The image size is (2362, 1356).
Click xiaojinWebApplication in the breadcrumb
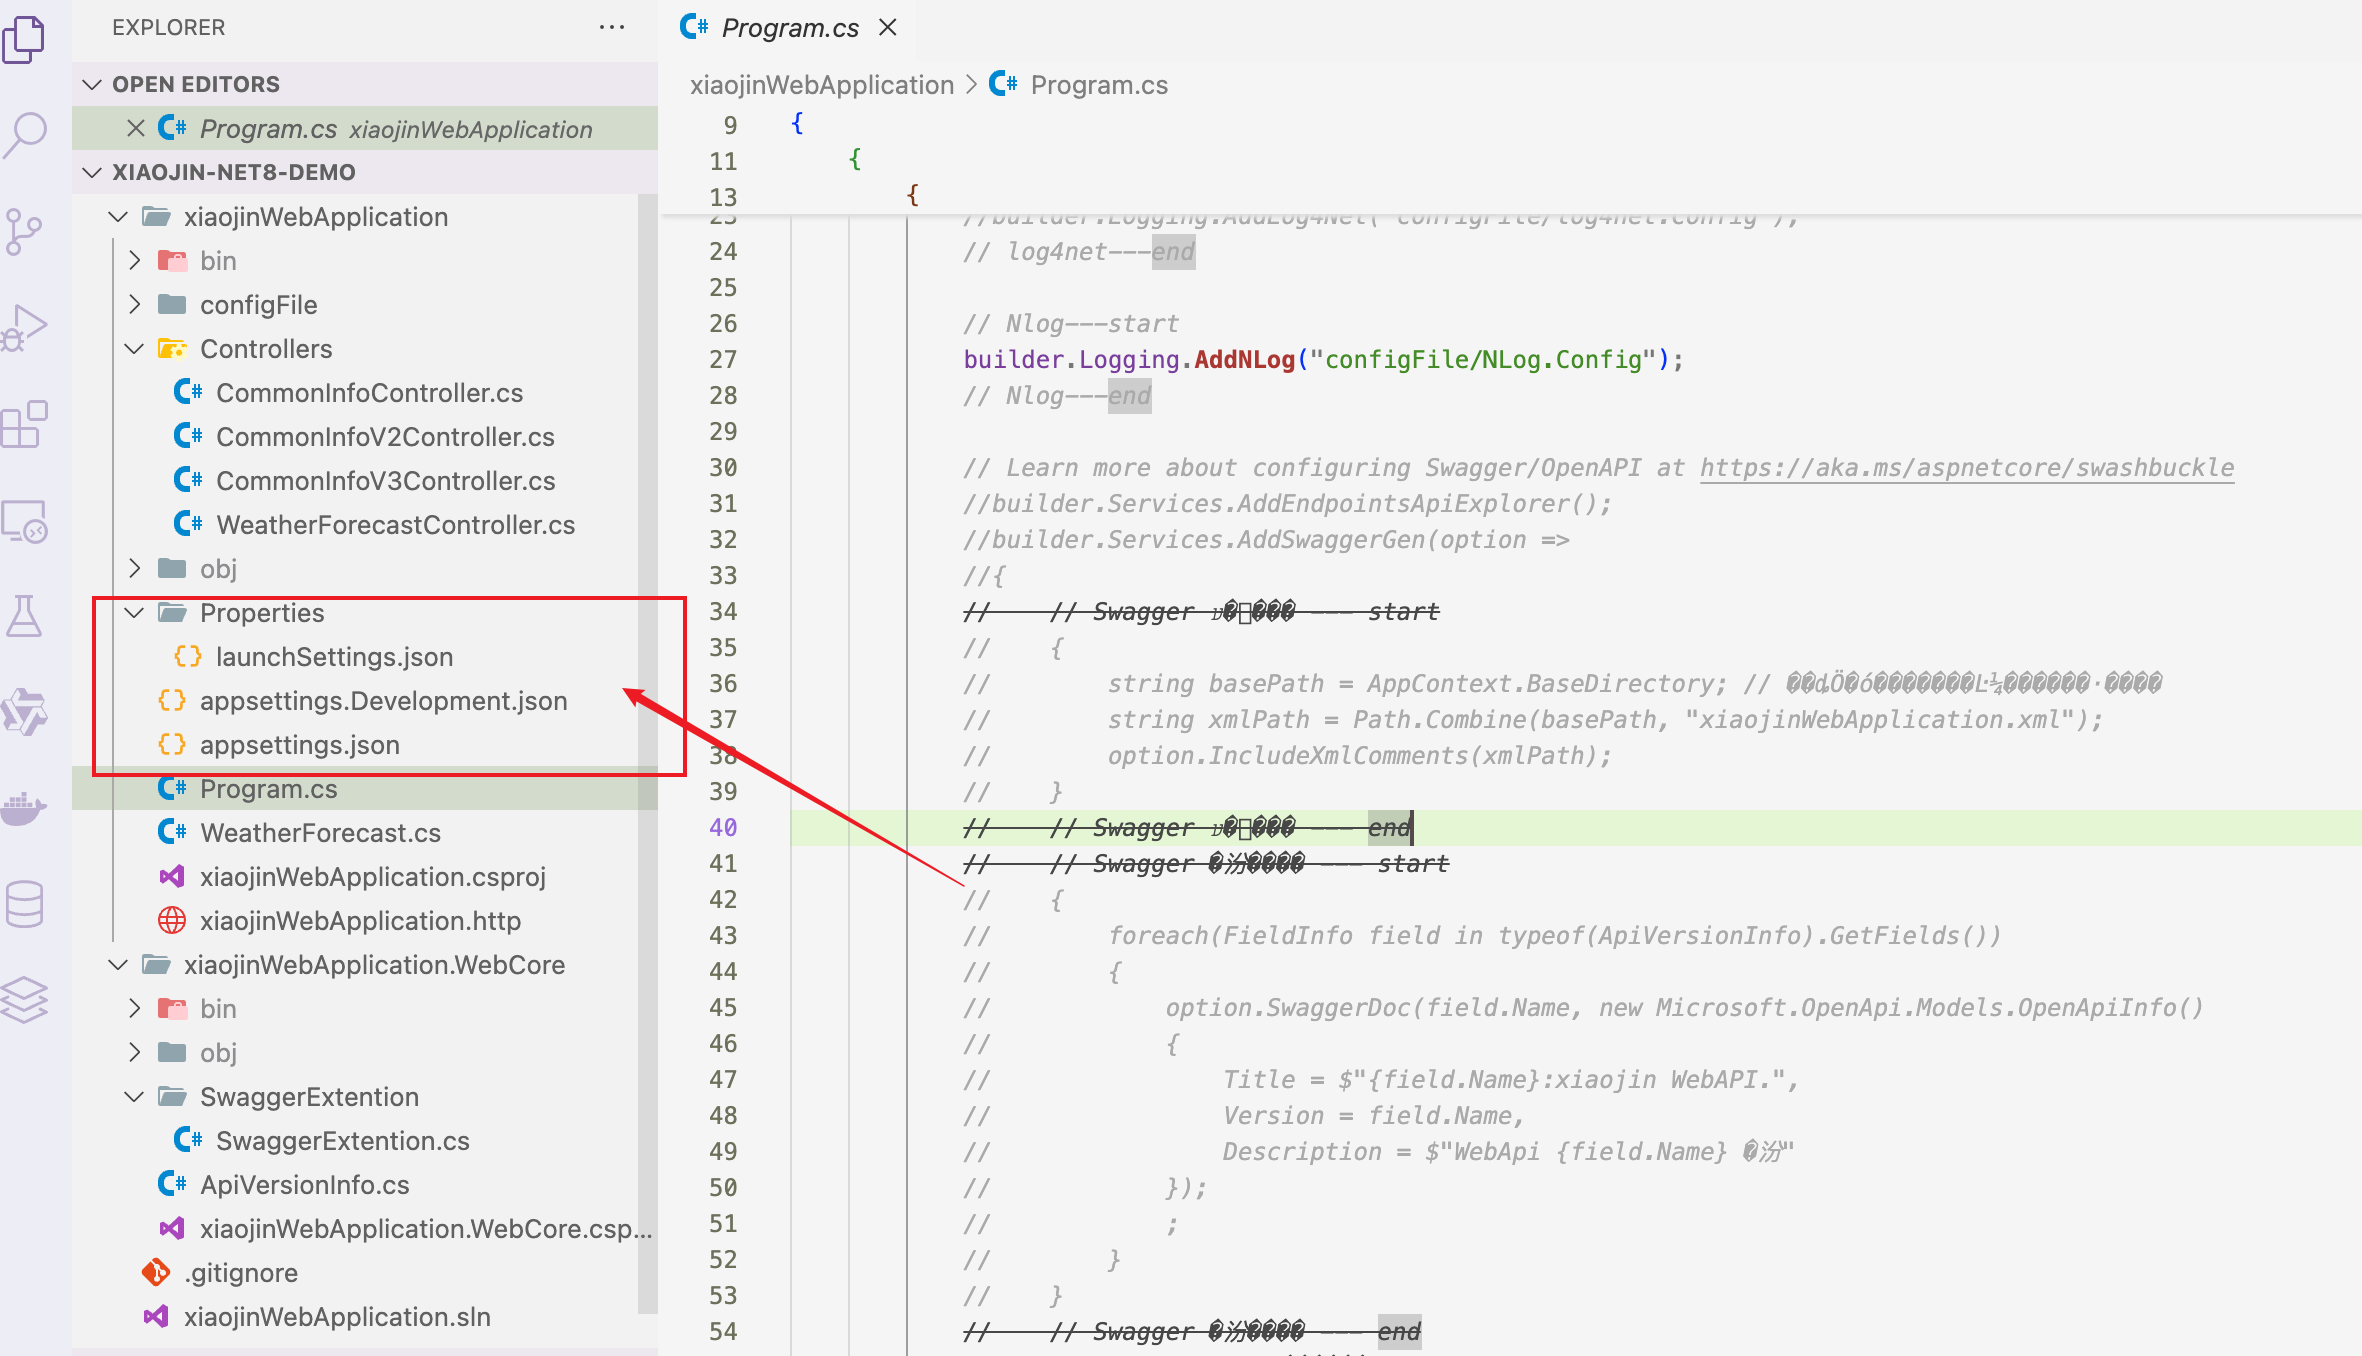(821, 85)
